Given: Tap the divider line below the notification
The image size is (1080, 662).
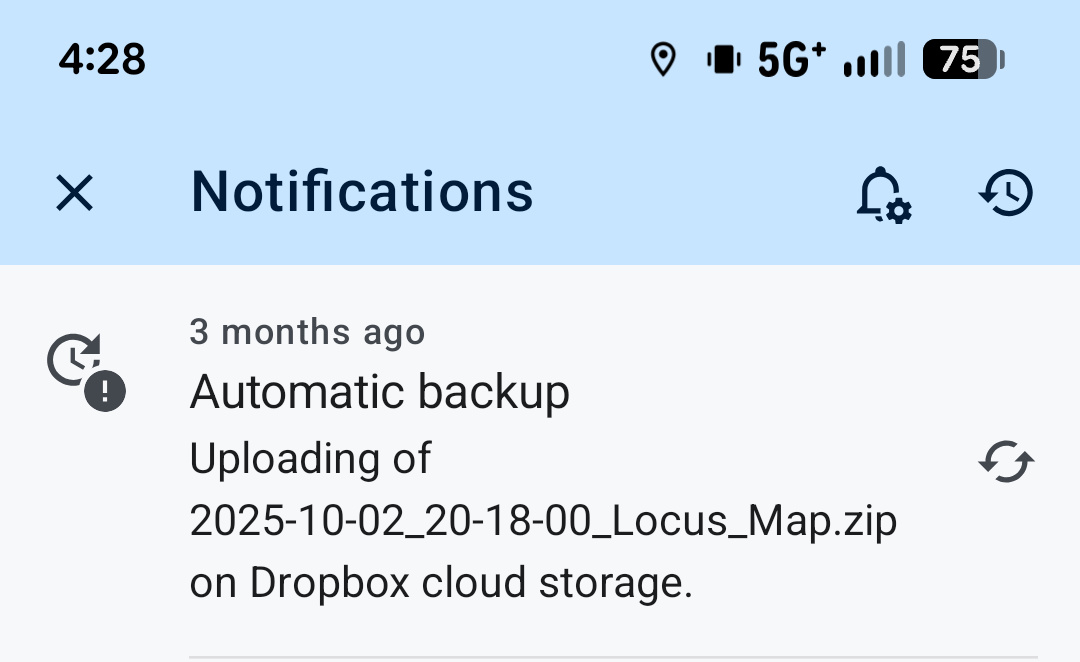Looking at the screenshot, I should pyautogui.click(x=612, y=657).
